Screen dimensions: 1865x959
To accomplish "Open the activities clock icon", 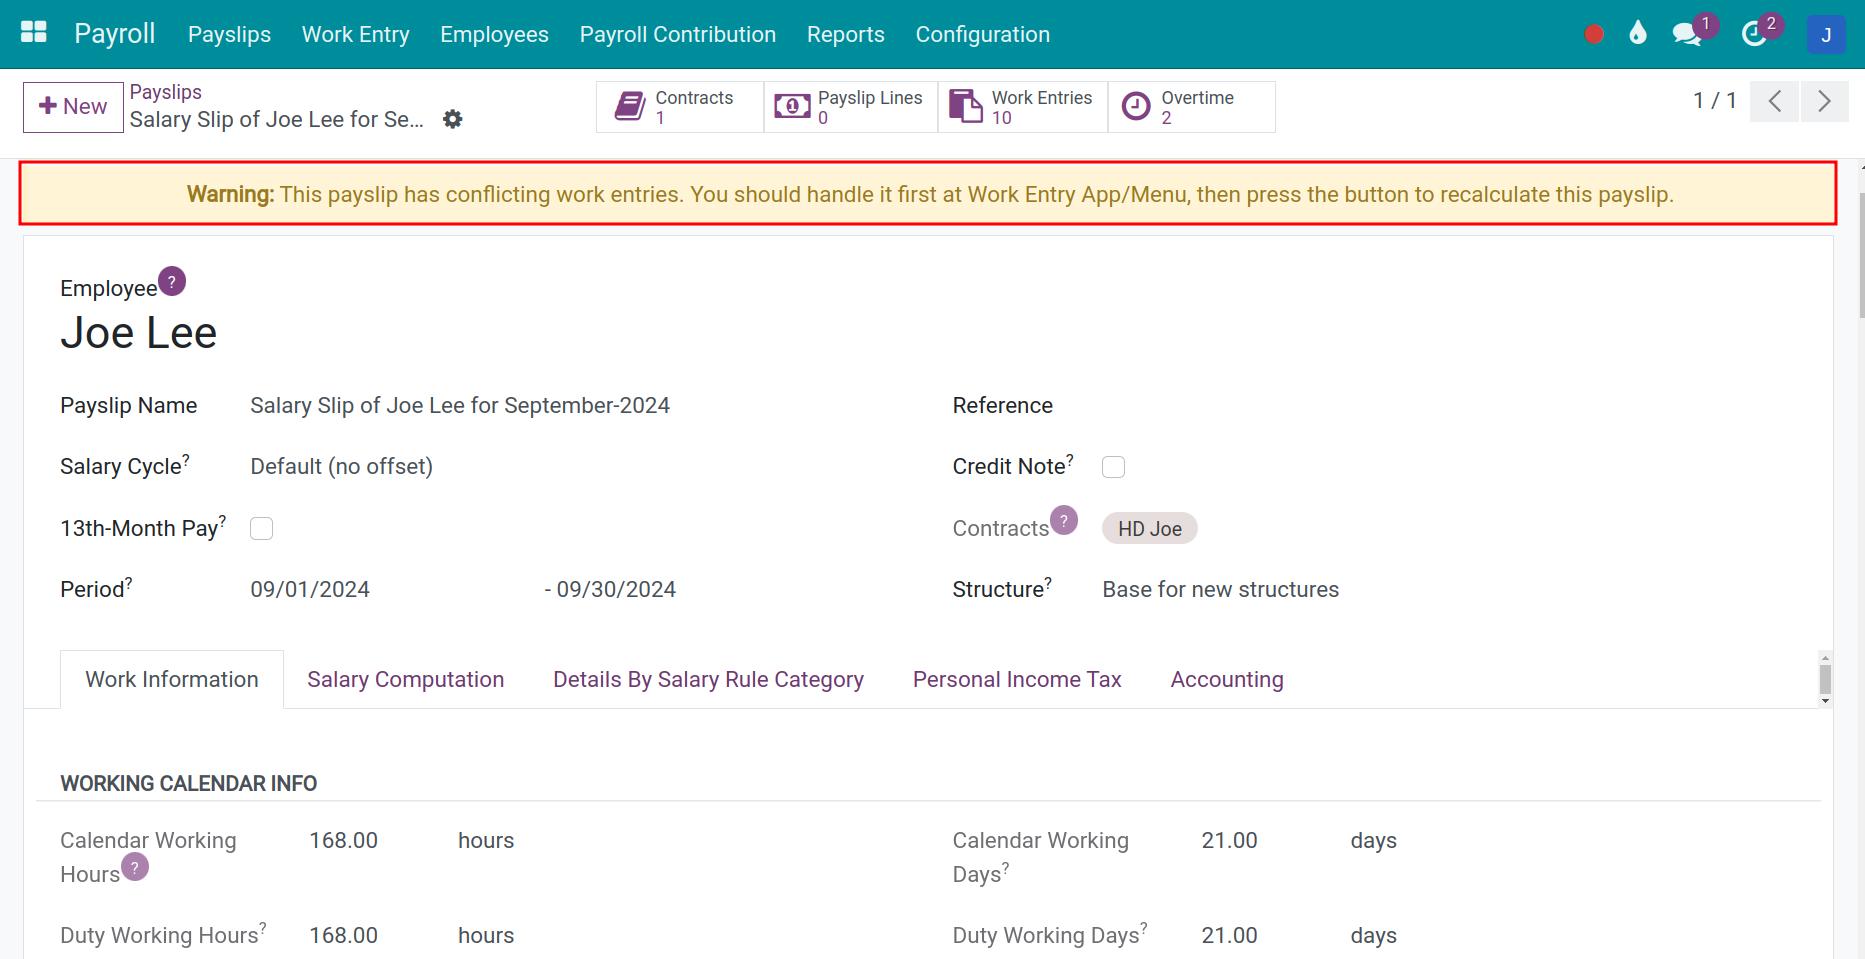I will 1755,34.
